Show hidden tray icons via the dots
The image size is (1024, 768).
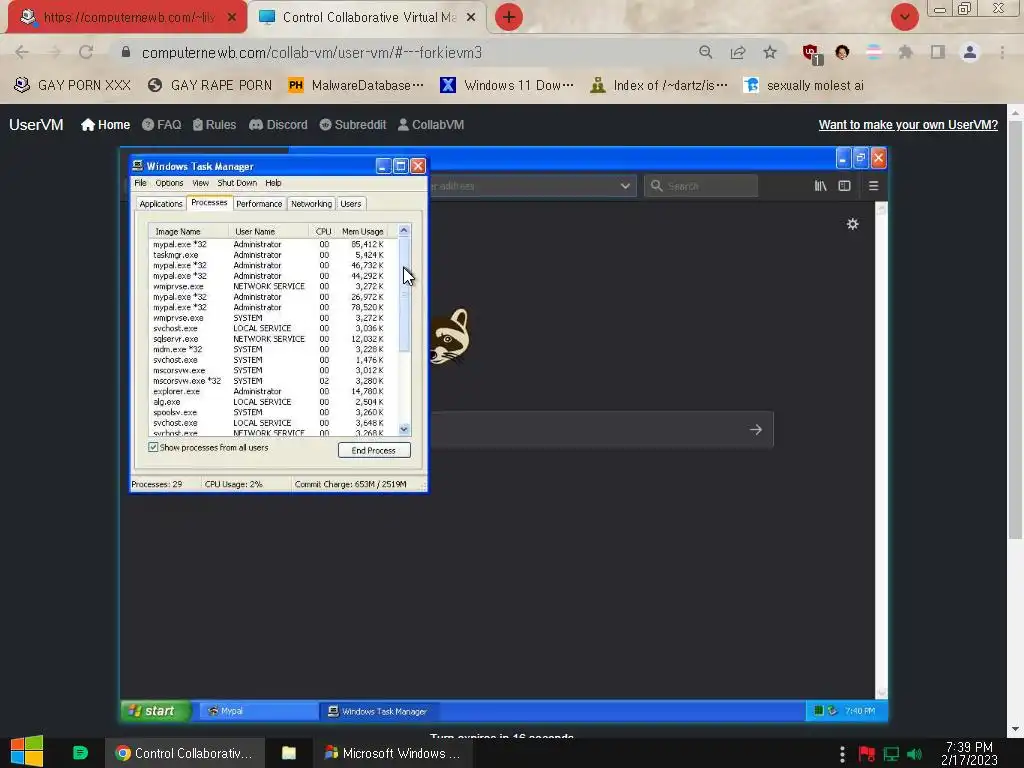coord(842,754)
